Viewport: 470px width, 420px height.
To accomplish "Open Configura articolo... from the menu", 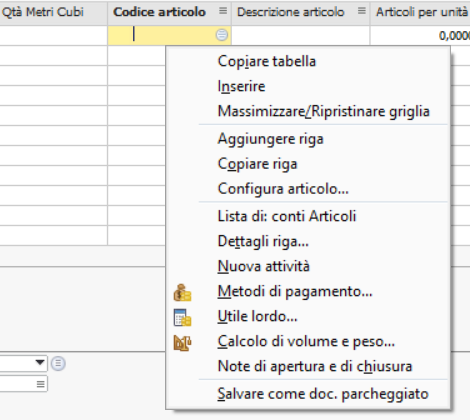I will click(x=283, y=189).
